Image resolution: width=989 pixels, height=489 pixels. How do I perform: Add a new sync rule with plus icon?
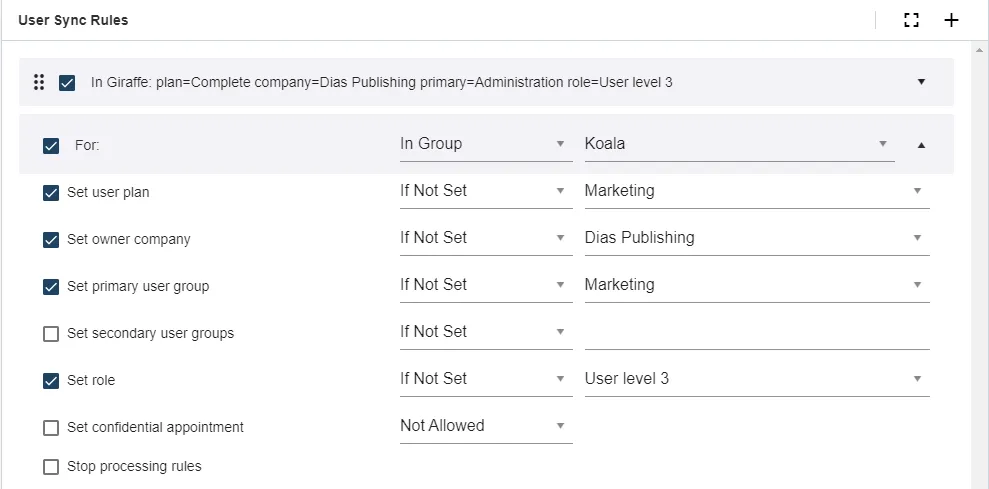pos(951,20)
